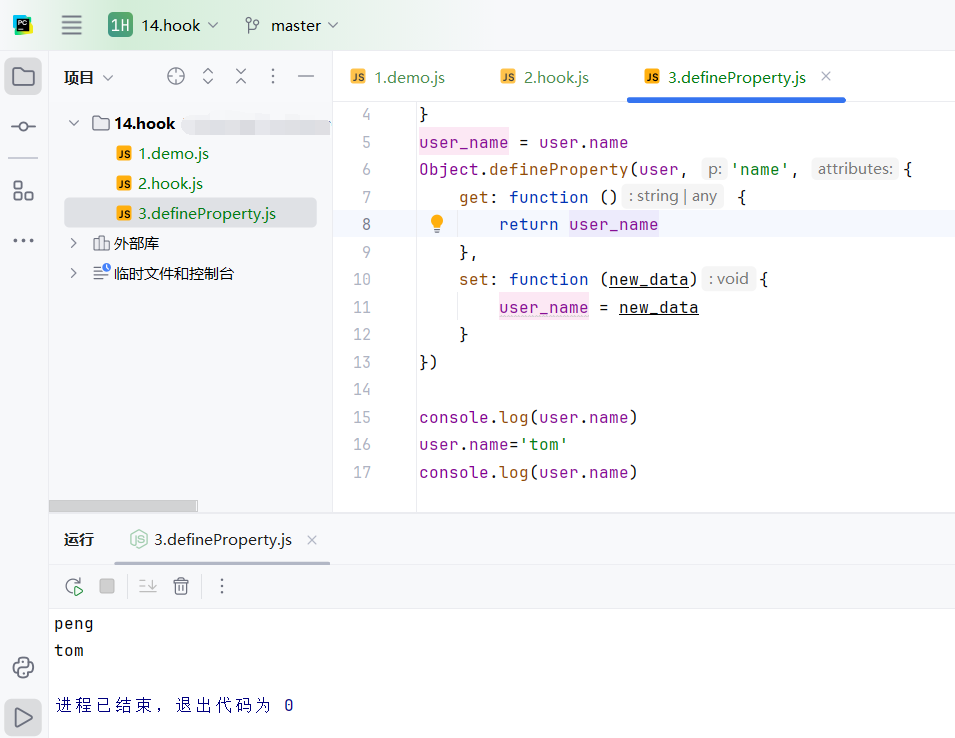The width and height of the screenshot is (955, 738).
Task: Click 'peng' in console output
Action: [74, 624]
